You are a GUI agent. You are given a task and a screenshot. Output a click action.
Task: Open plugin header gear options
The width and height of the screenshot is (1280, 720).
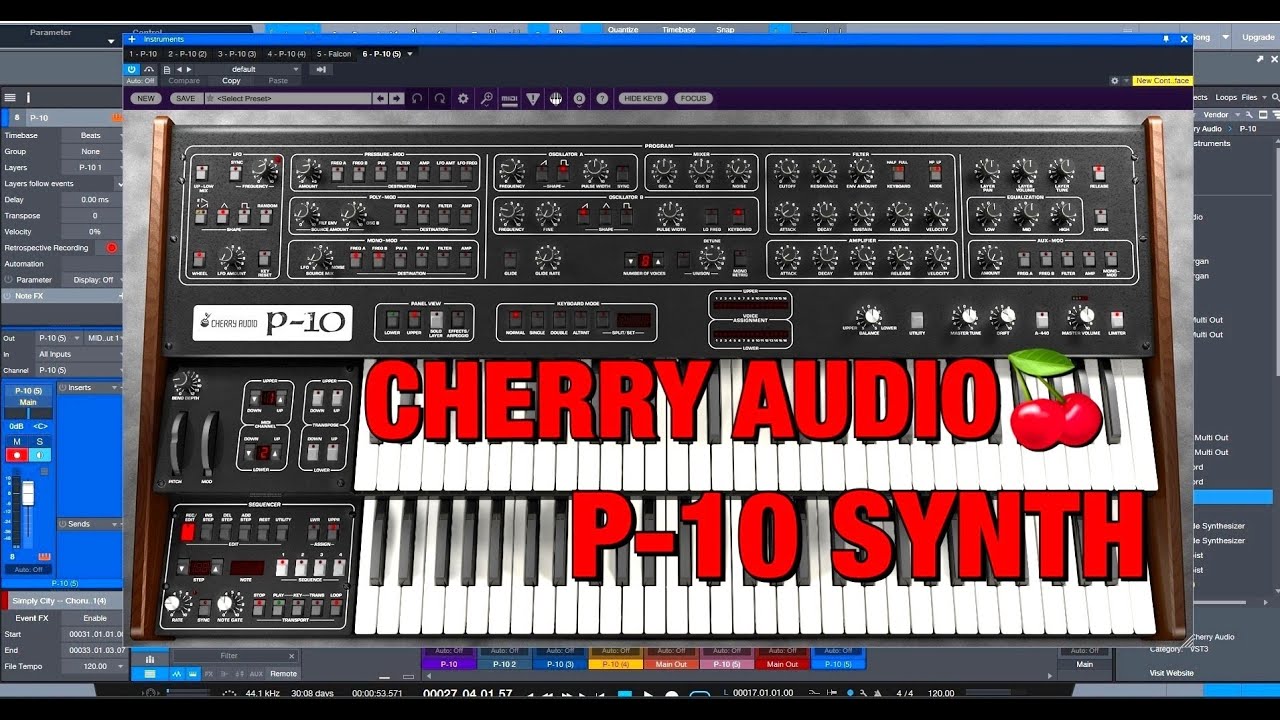click(x=1115, y=80)
